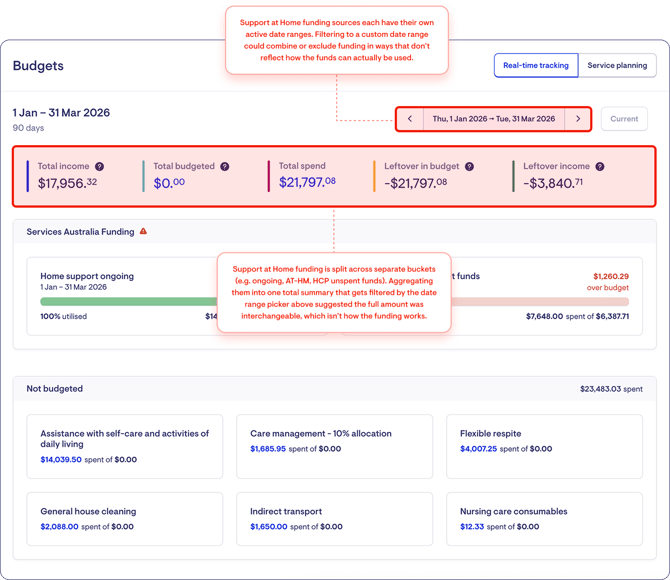Image resolution: width=670 pixels, height=580 pixels.
Task: Click warning icon next to Services Australia Funding
Action: (x=143, y=232)
